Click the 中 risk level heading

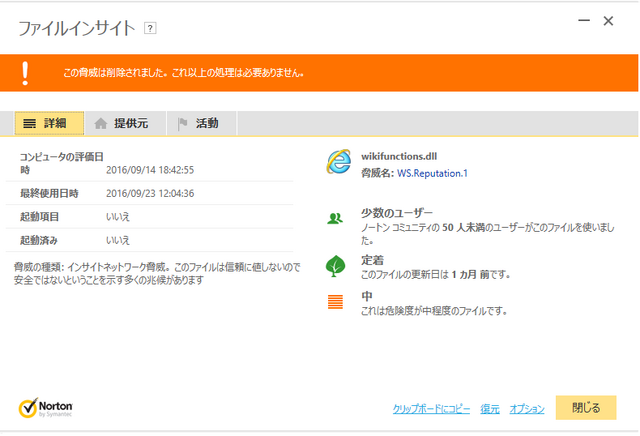(367, 296)
